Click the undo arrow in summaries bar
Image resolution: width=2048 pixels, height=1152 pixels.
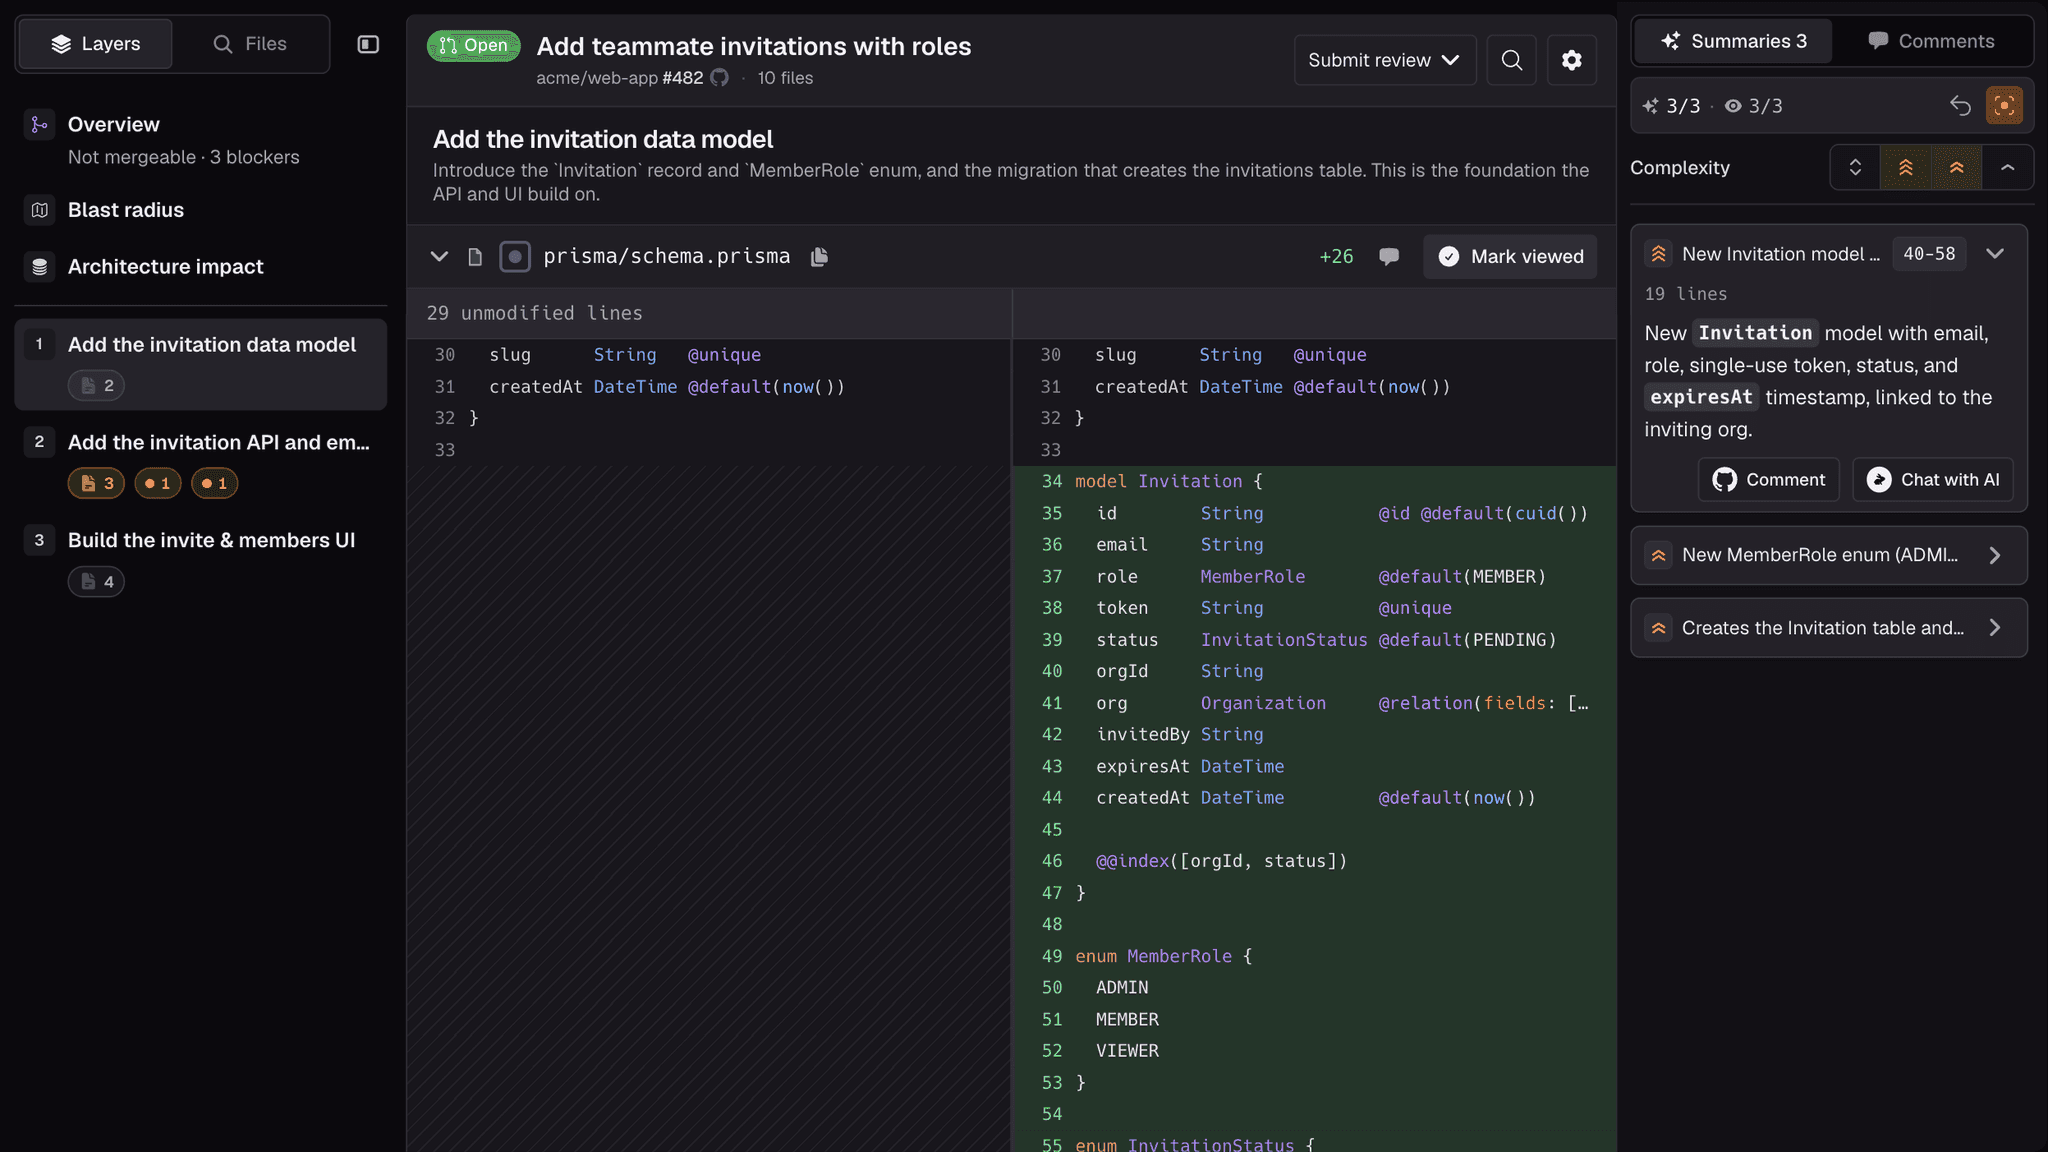point(1959,105)
